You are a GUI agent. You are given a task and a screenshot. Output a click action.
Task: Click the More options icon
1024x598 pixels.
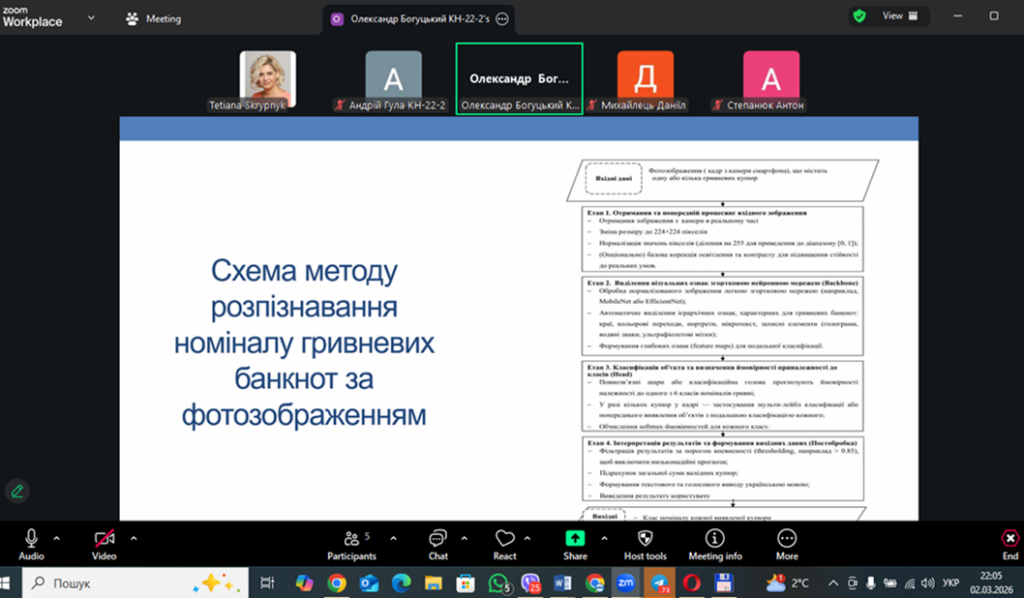pyautogui.click(x=787, y=538)
